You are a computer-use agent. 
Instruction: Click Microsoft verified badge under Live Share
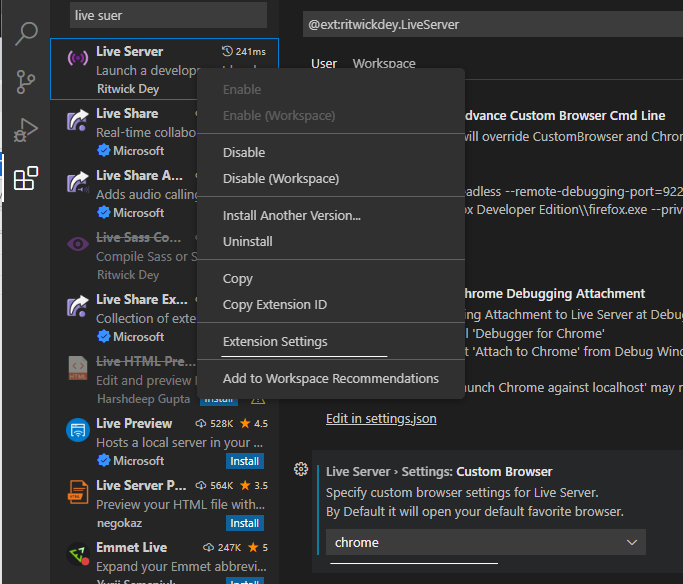coord(104,151)
